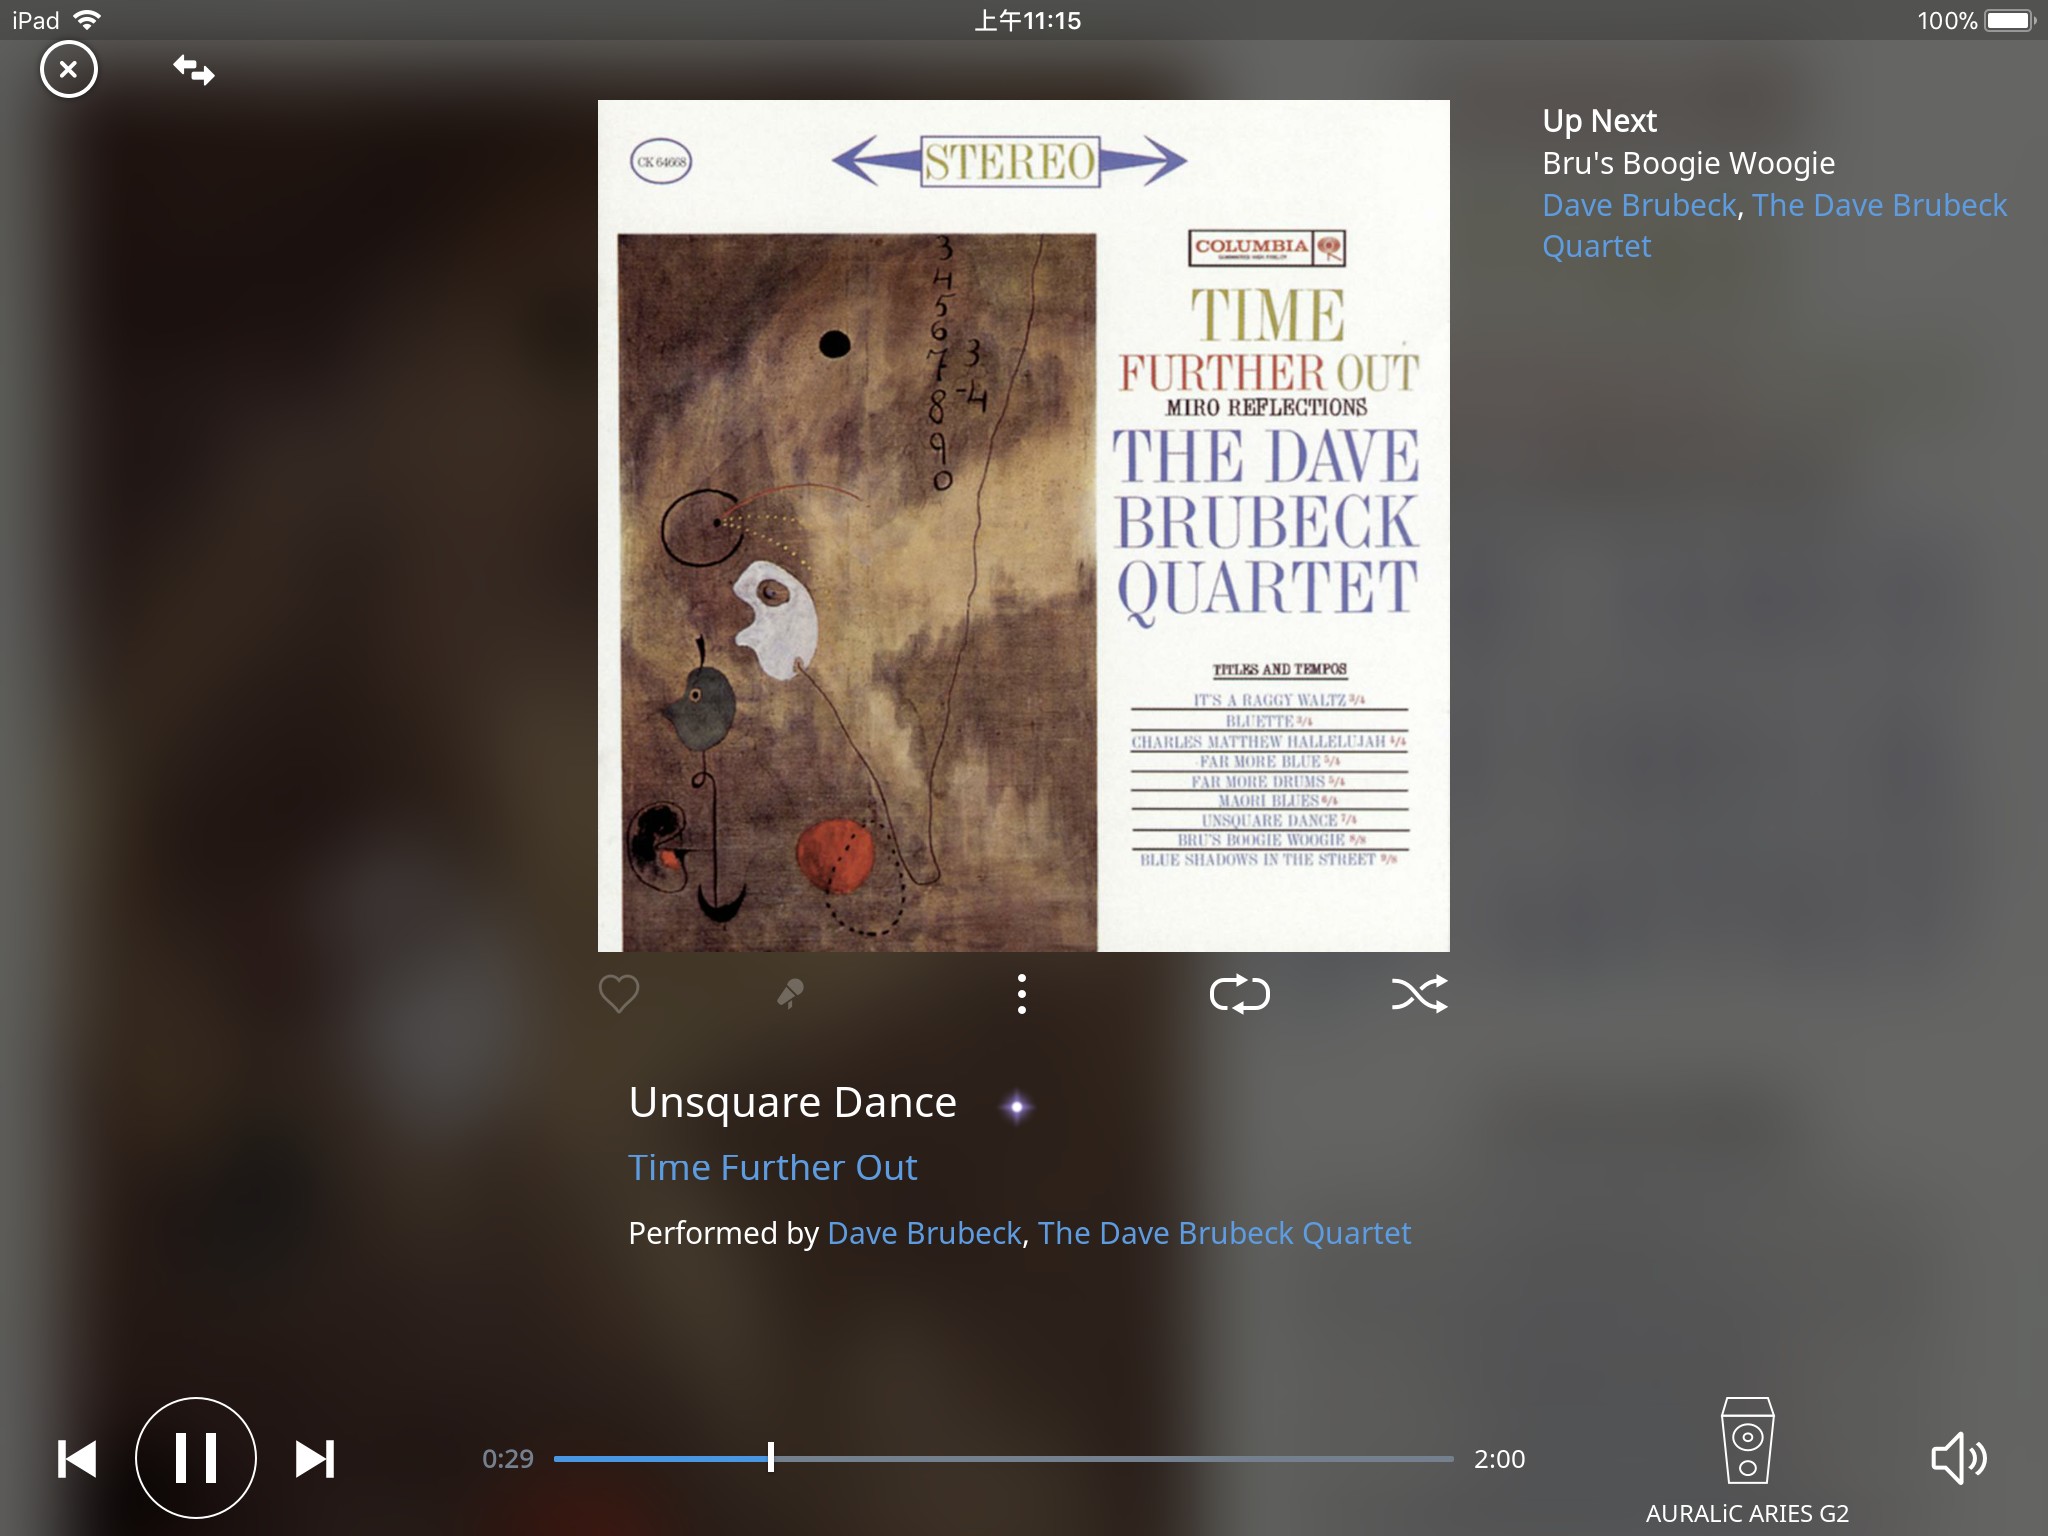Open Dave Brubeck in Performed by line
This screenshot has width=2048, height=1536.
pyautogui.click(x=924, y=1233)
